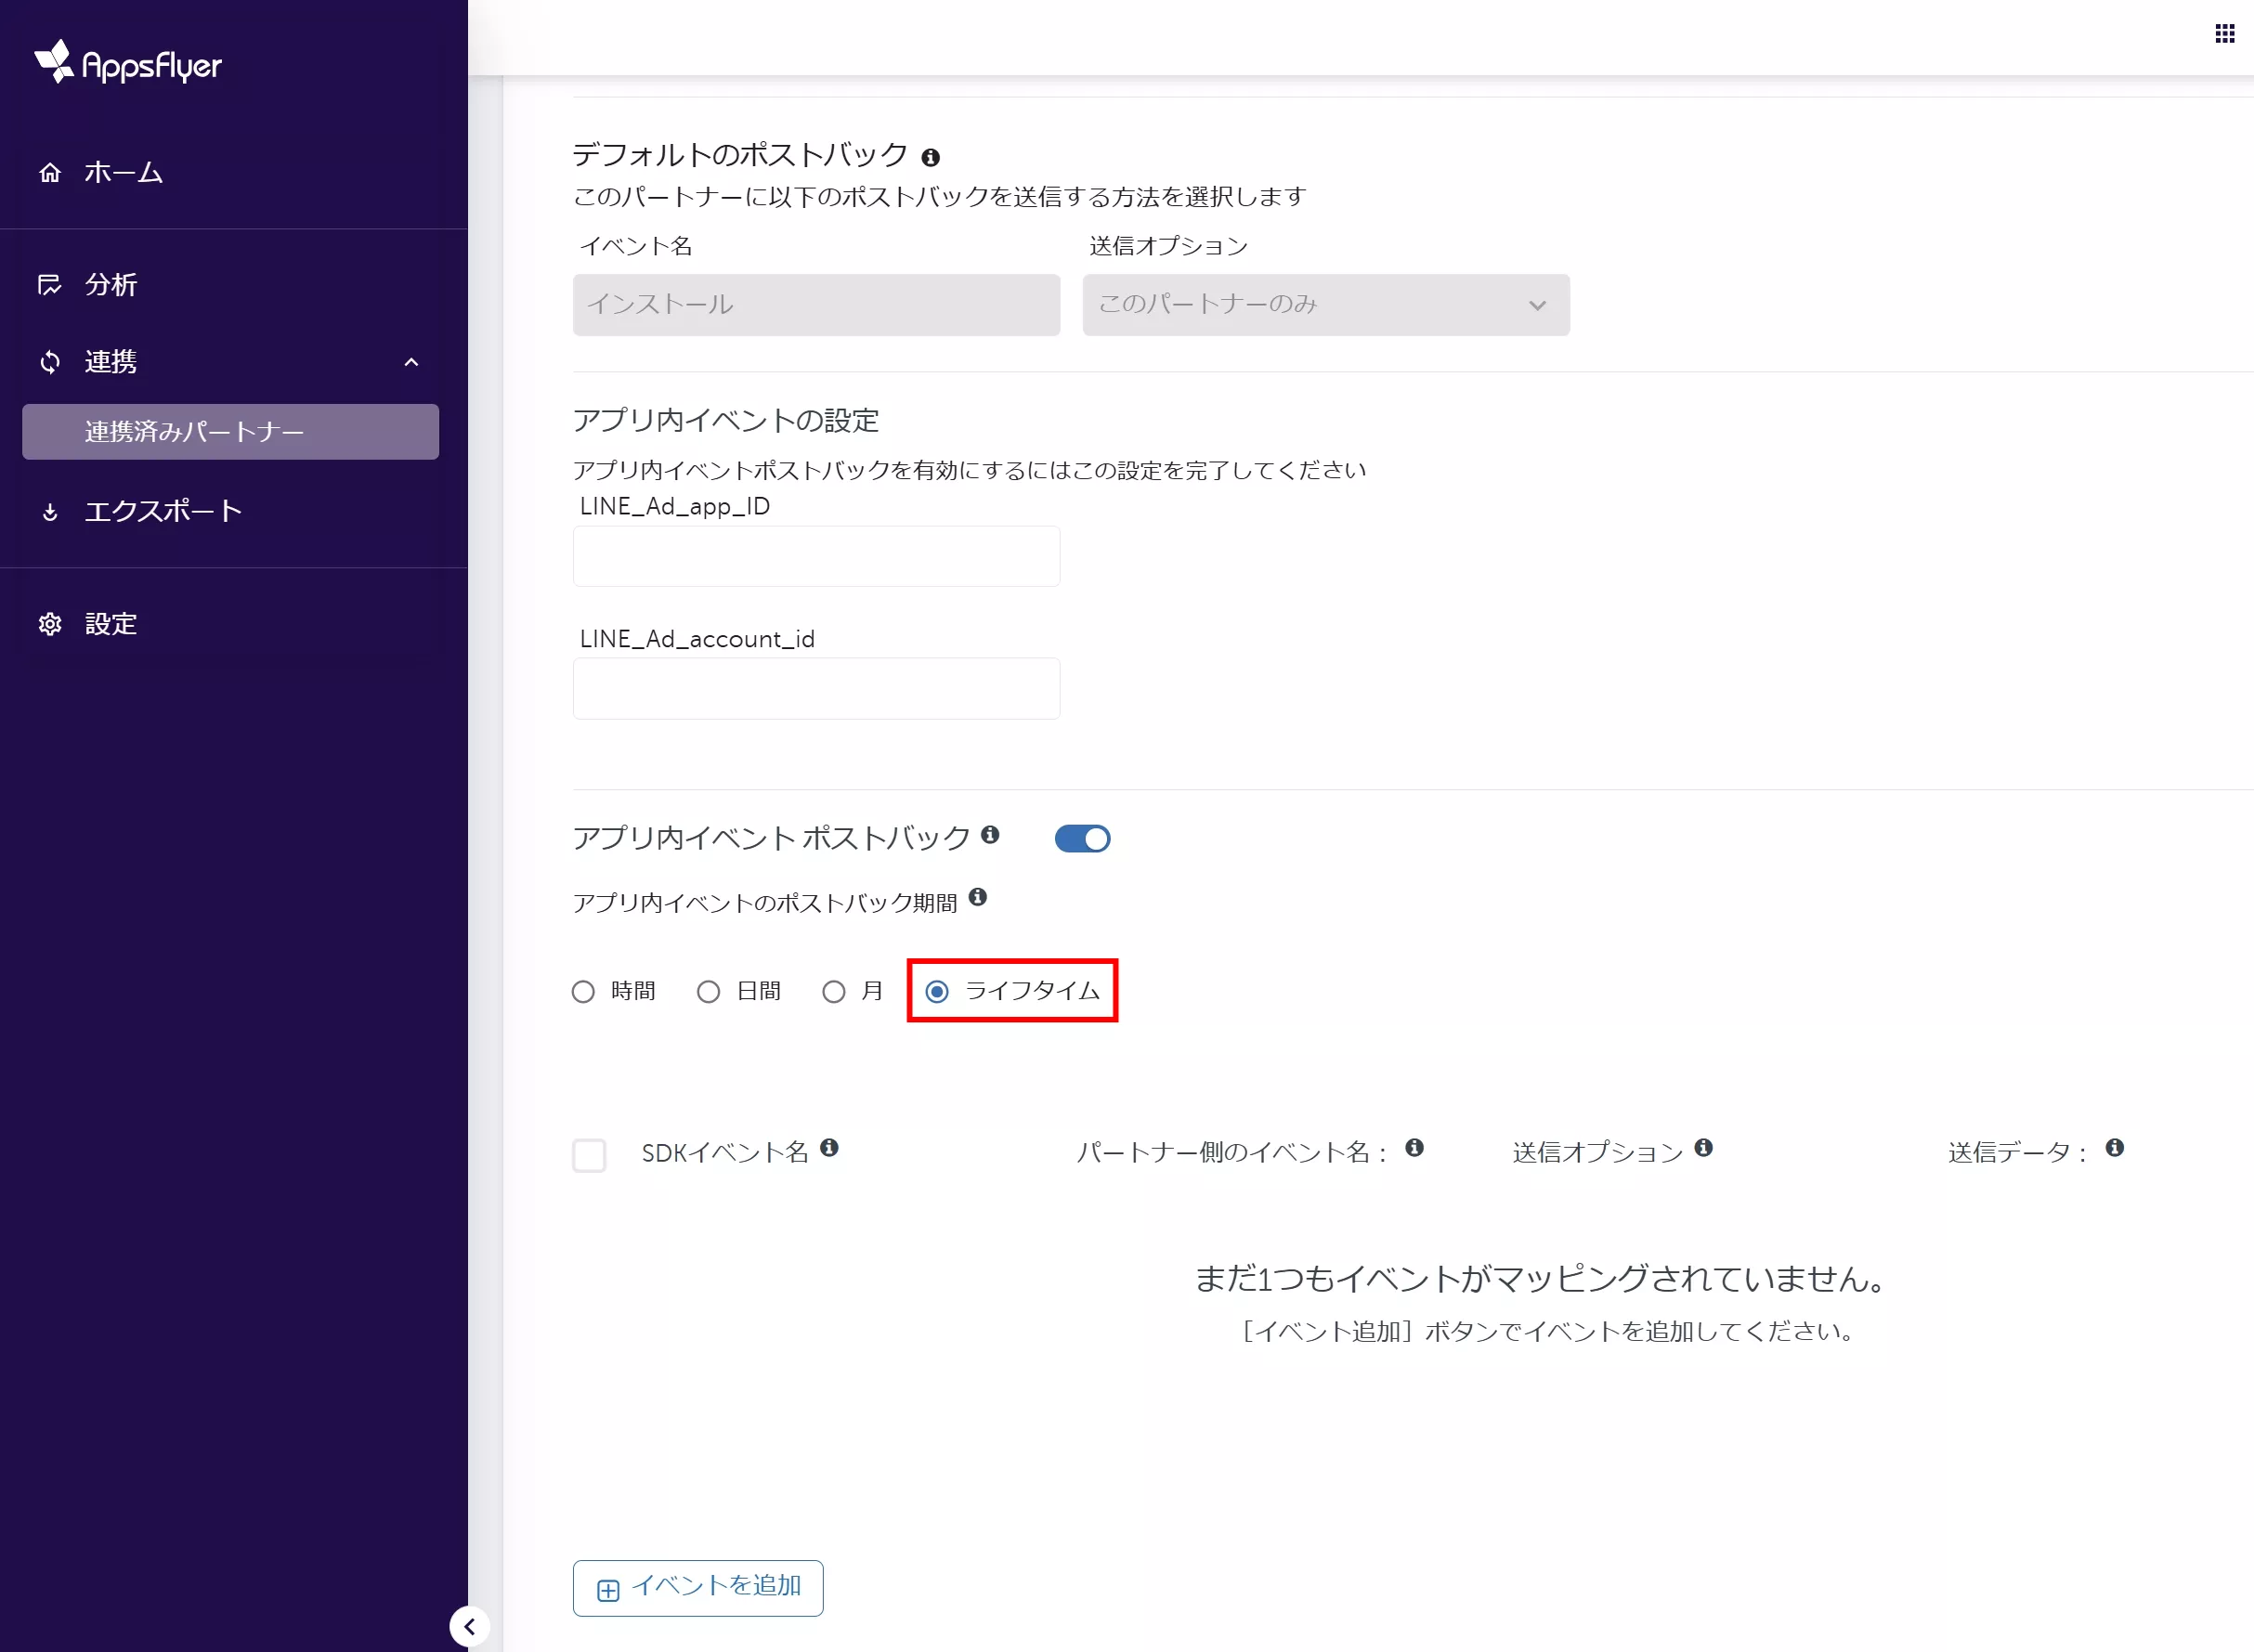Click the イベントを追加 button

click(698, 1588)
